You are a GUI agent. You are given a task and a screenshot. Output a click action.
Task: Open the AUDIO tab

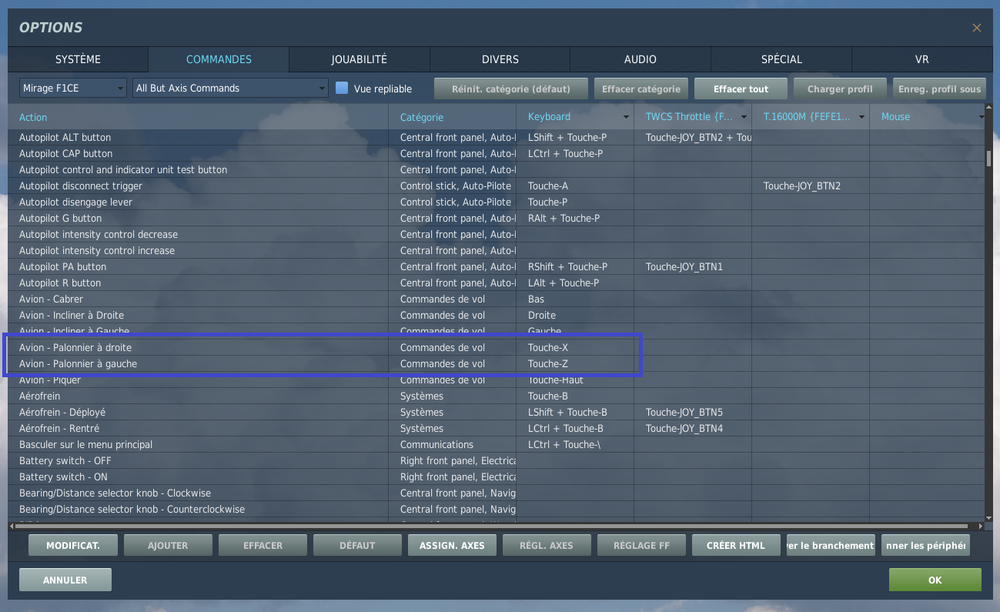[640, 59]
